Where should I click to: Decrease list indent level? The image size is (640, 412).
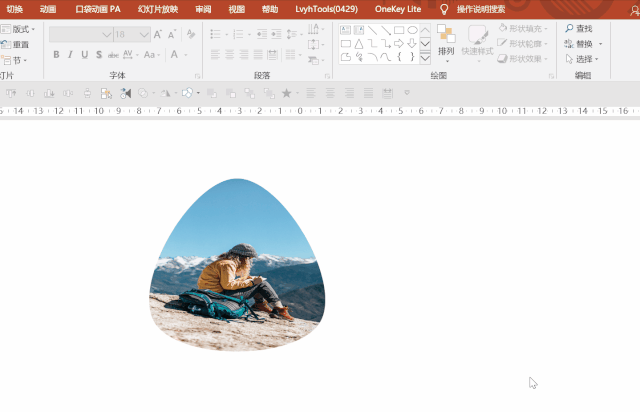(x=262, y=34)
